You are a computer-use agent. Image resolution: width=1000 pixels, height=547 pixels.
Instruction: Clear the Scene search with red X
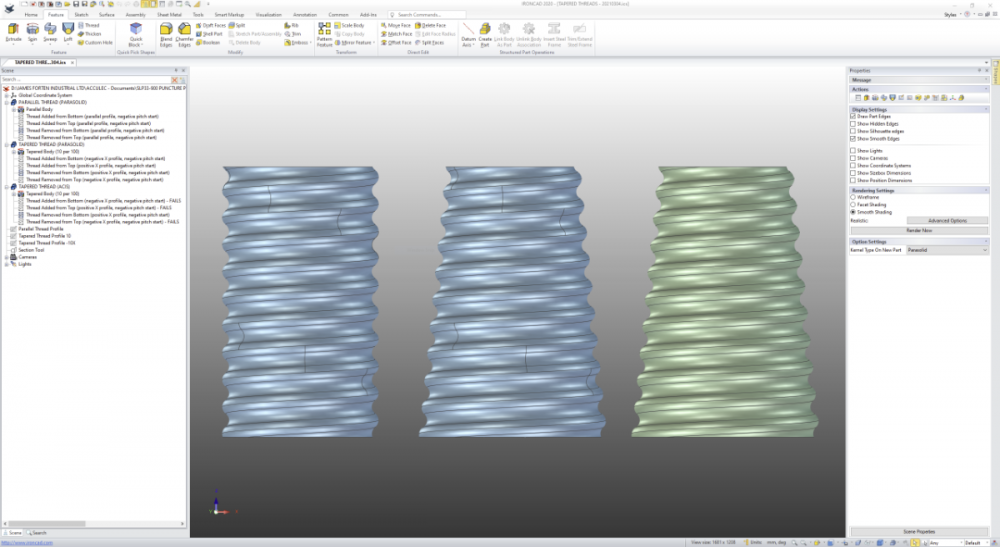coord(174,80)
